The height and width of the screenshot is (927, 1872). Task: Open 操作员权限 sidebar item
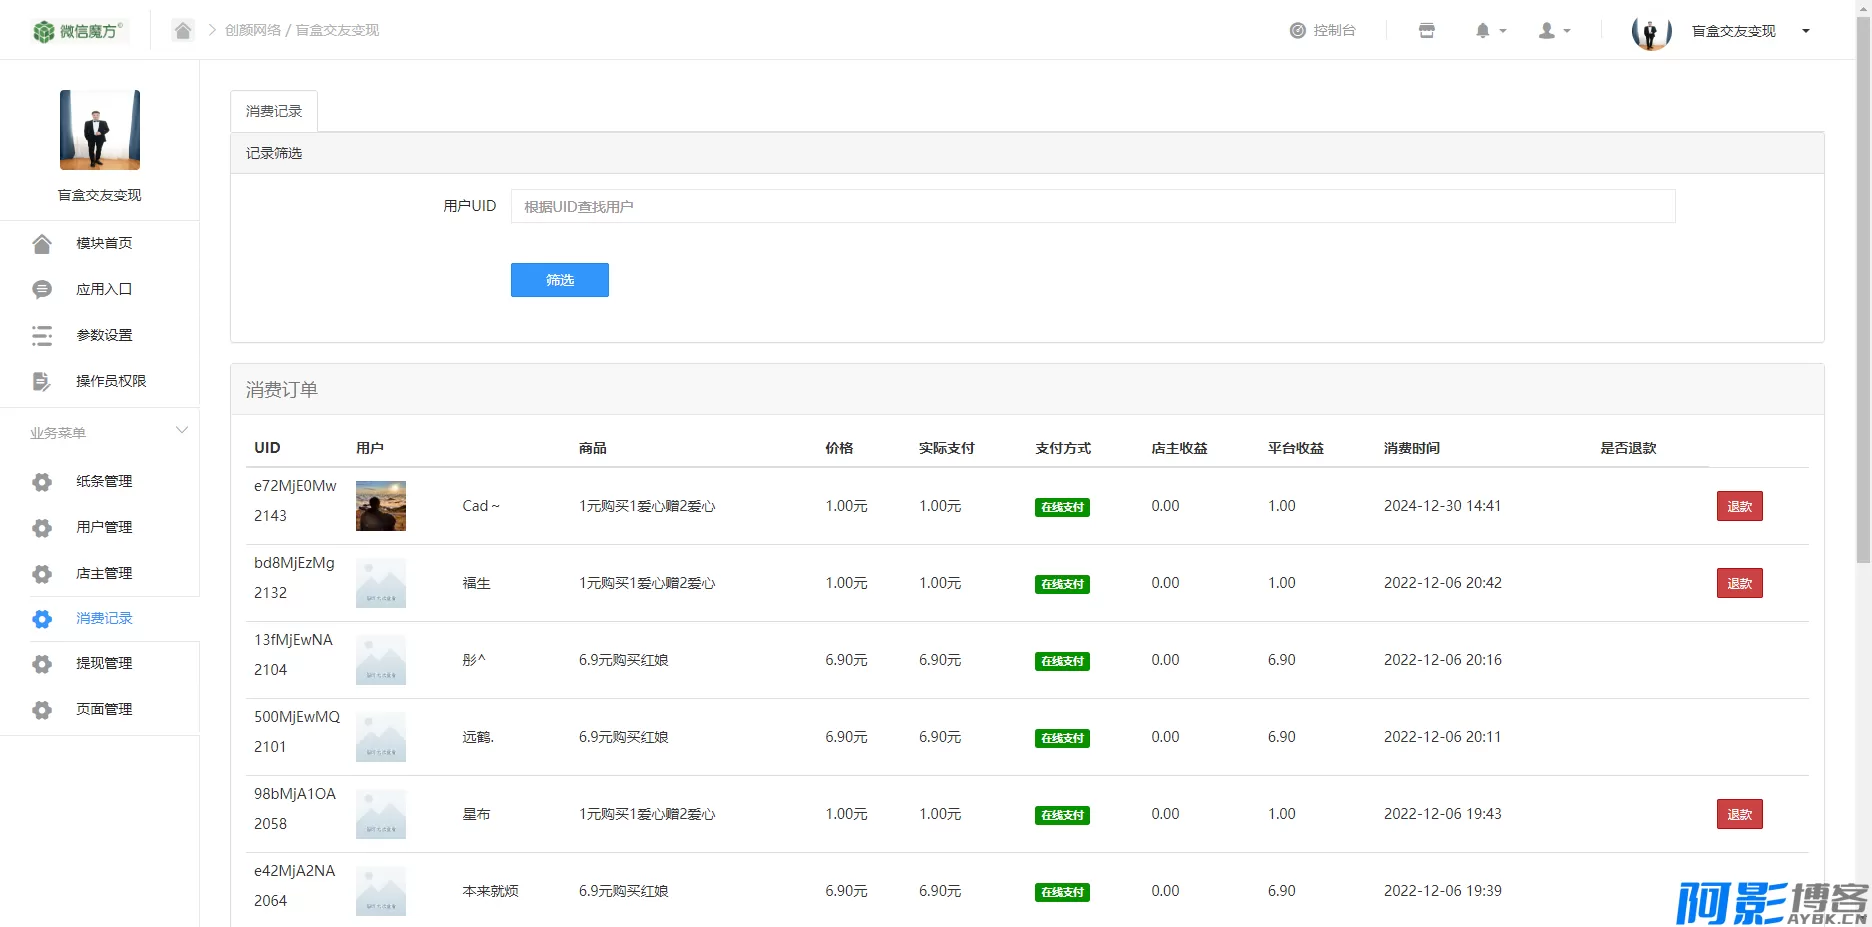pyautogui.click(x=110, y=381)
